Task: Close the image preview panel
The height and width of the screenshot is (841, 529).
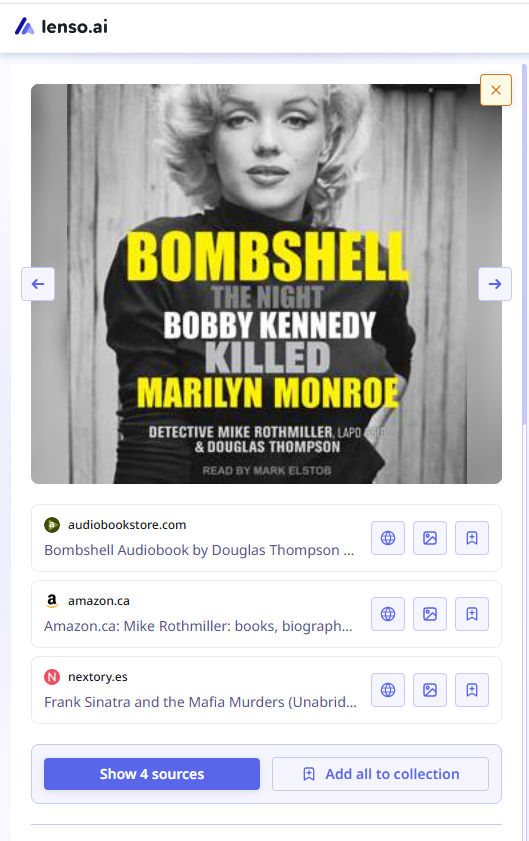Action: tap(496, 90)
